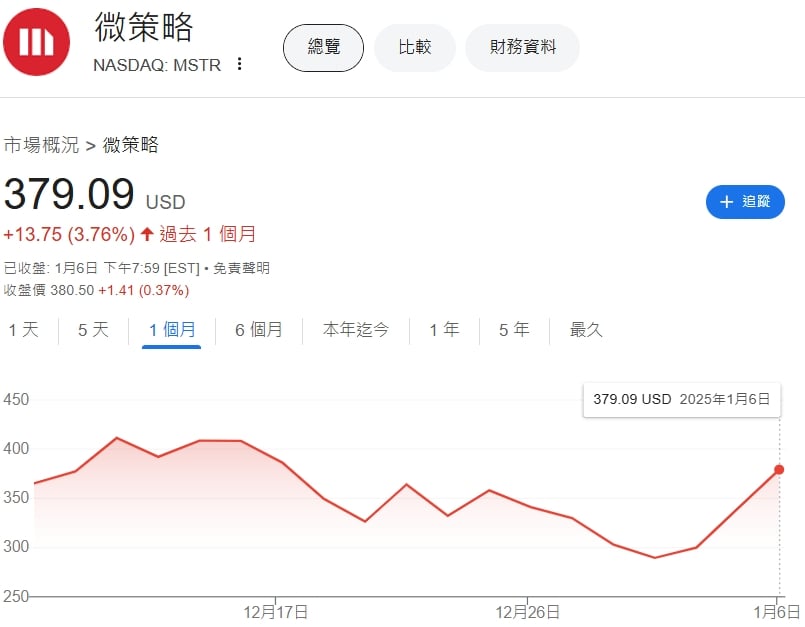Select the 1 天 time range
Viewport: 805px width, 627px height.
[24, 330]
